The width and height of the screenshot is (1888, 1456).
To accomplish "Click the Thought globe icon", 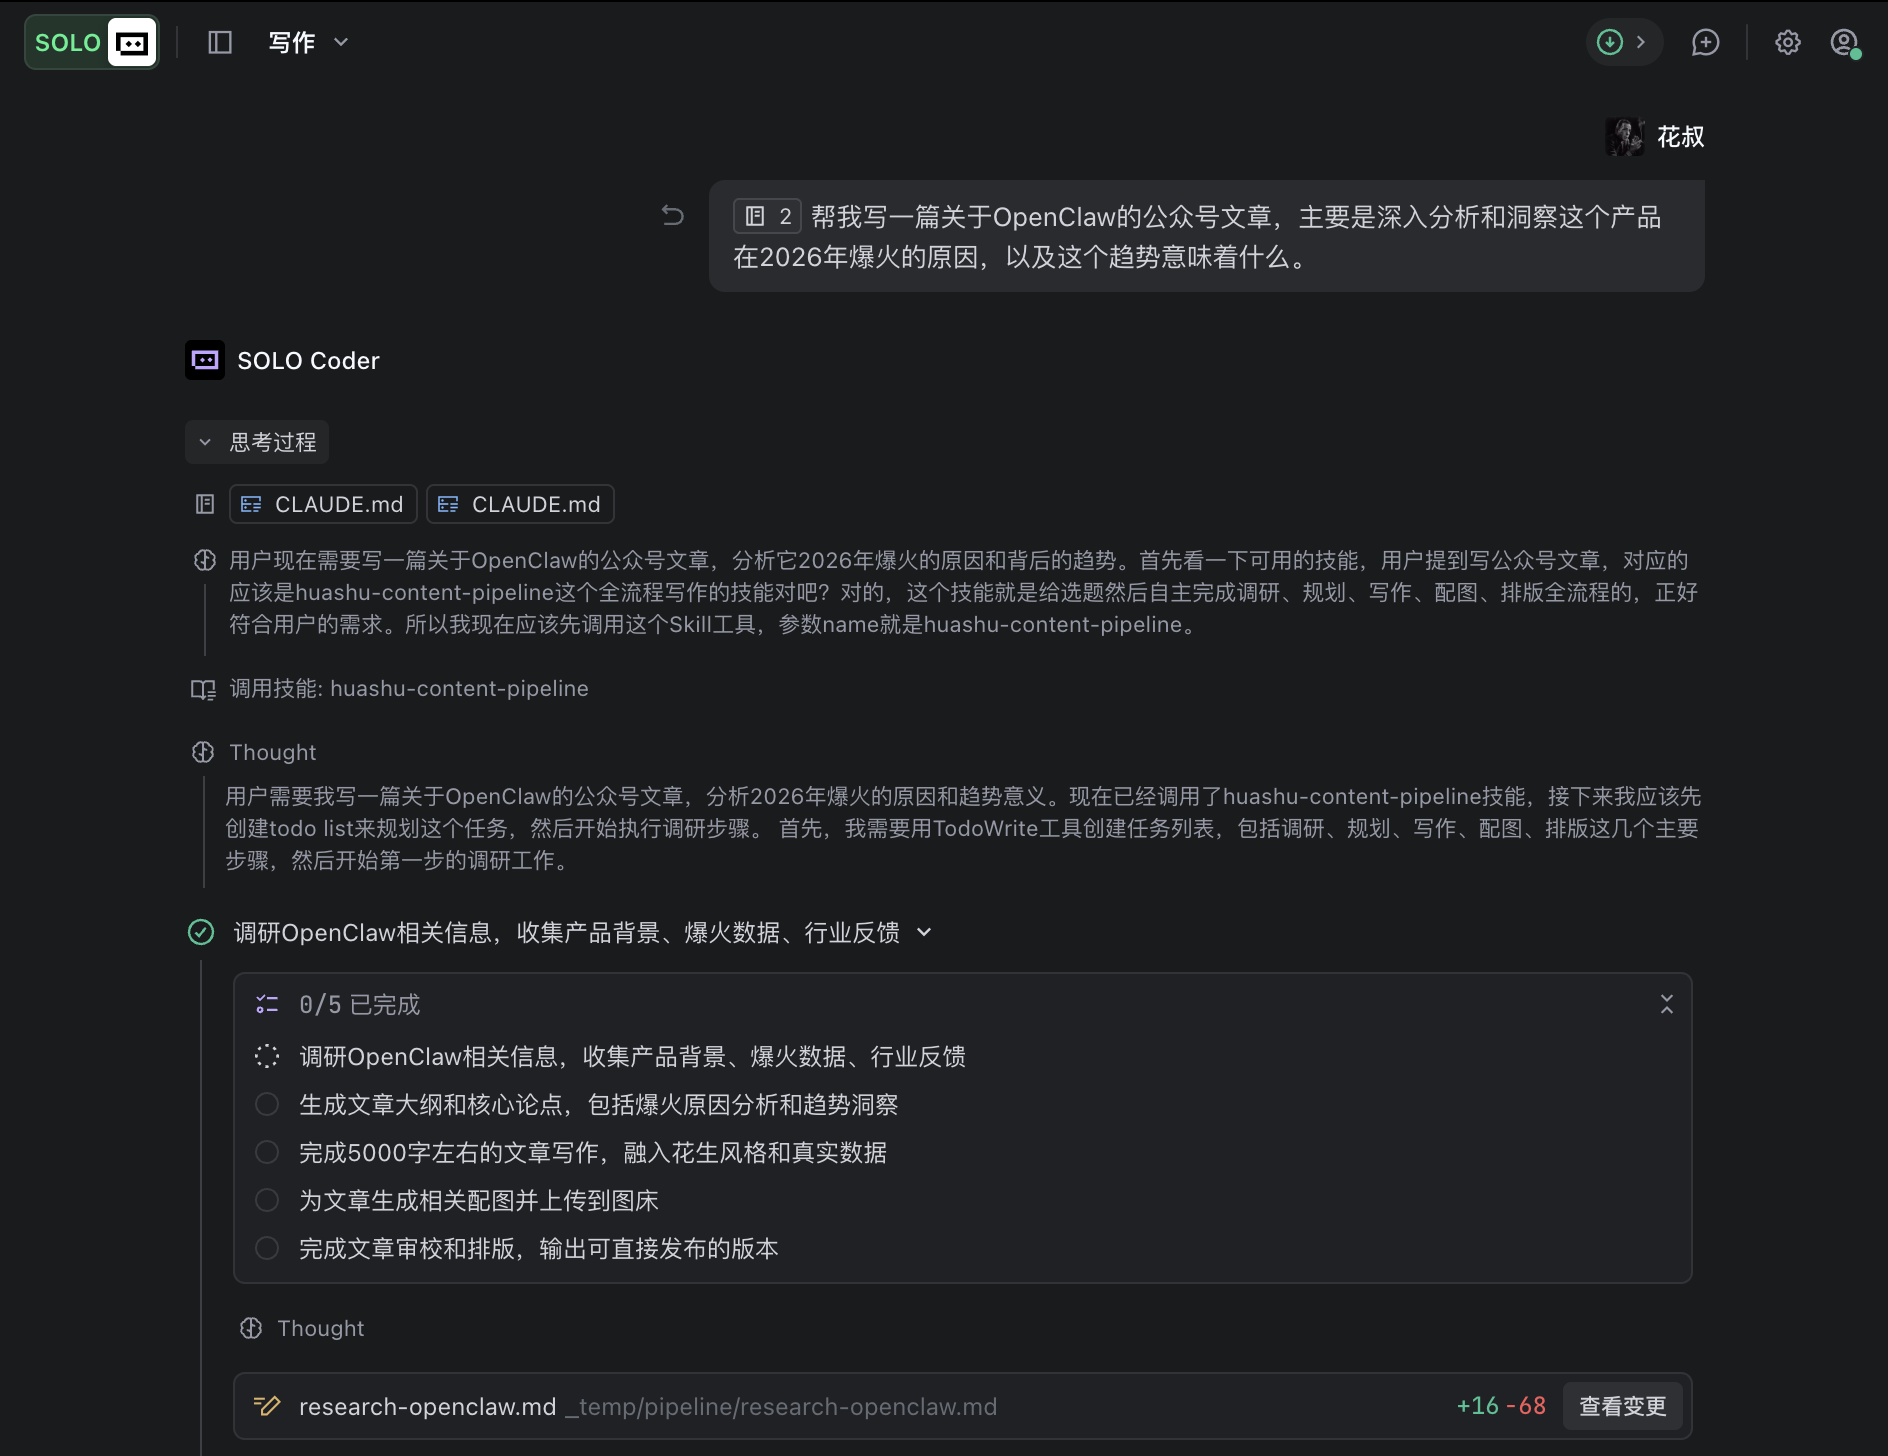I will point(204,752).
